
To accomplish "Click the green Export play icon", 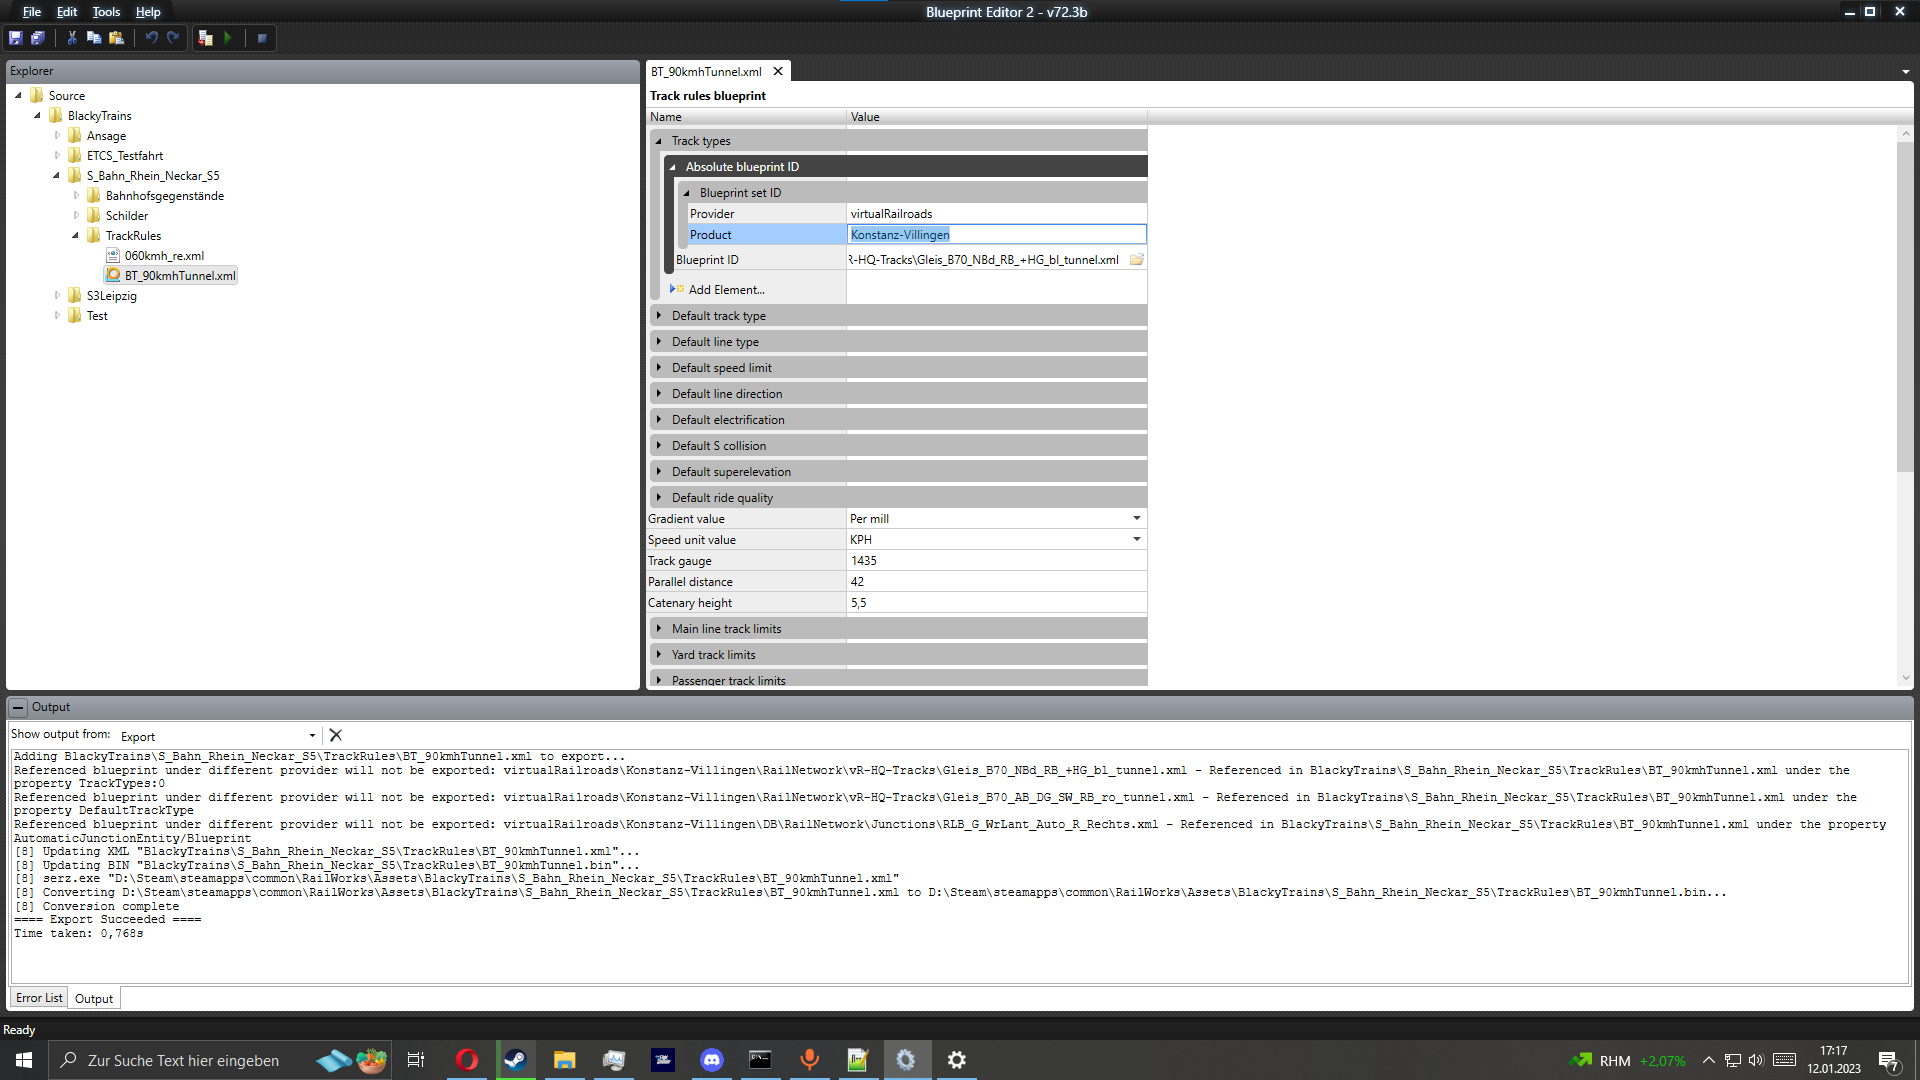I will (228, 38).
